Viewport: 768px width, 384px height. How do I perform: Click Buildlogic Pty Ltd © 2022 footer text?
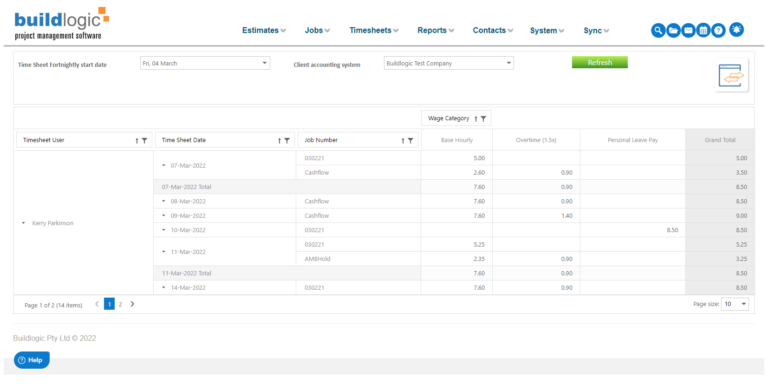coord(54,338)
